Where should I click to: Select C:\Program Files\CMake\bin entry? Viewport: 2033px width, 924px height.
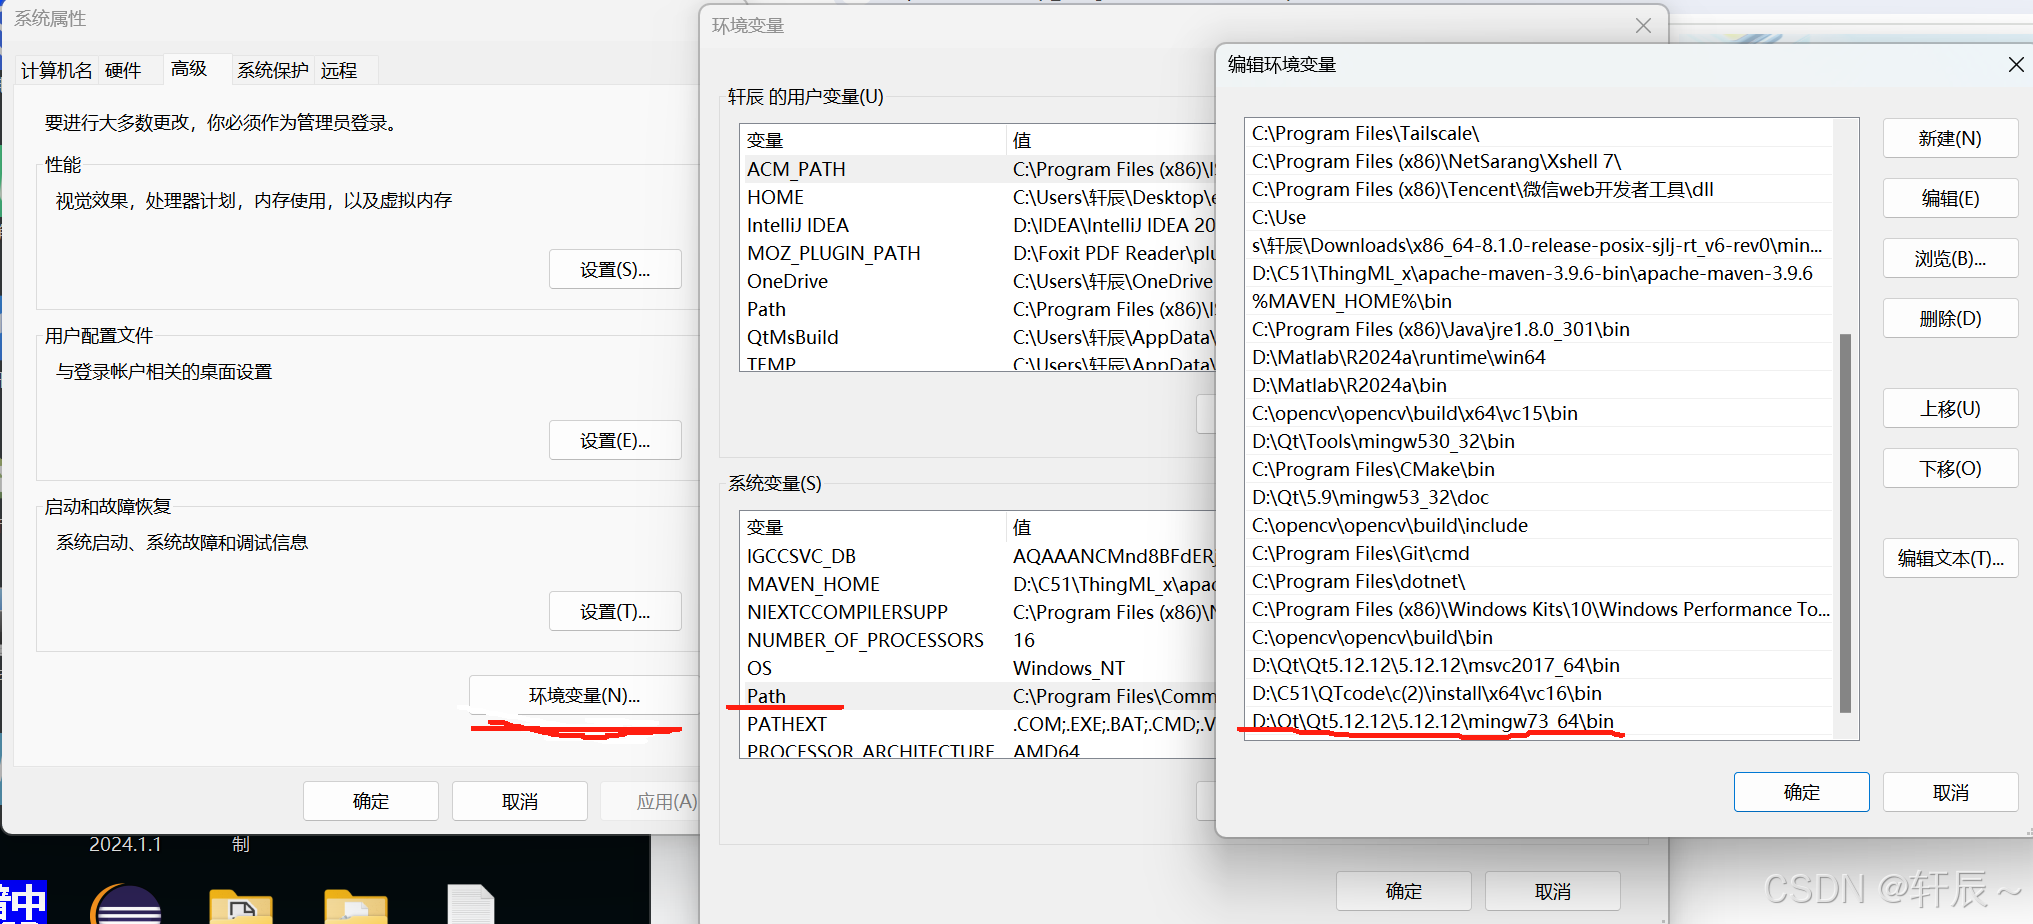coord(1539,469)
